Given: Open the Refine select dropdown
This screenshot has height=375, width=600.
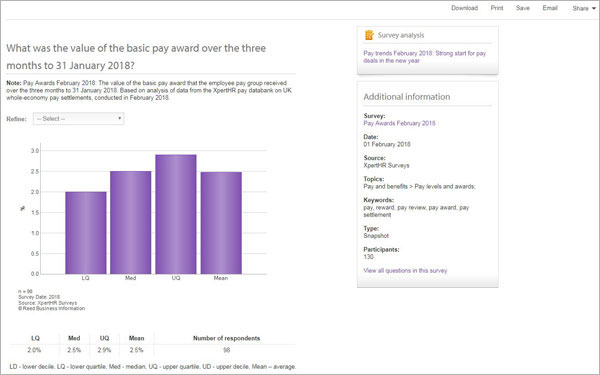Looking at the screenshot, I should tap(78, 119).
